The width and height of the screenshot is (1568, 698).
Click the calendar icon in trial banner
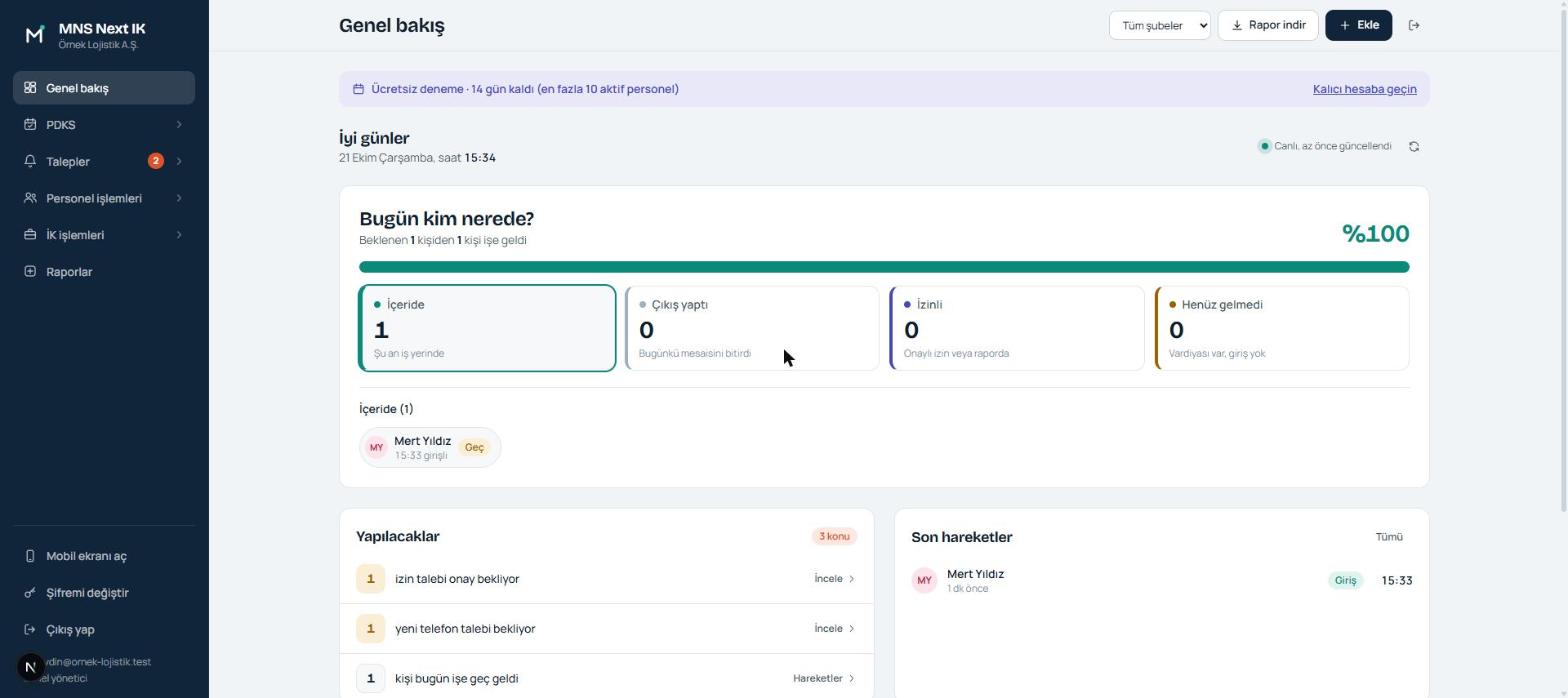pos(358,89)
